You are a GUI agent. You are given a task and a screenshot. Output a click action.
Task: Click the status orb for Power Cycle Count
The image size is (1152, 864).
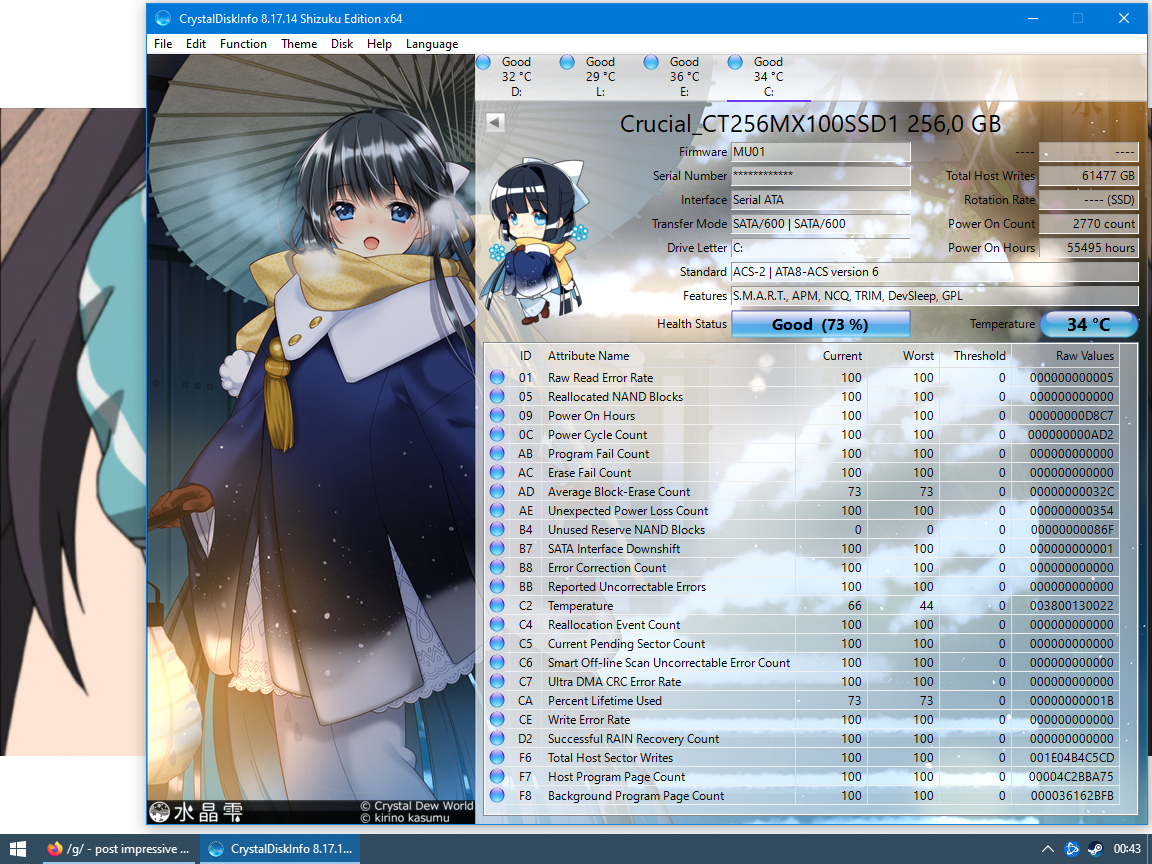click(497, 435)
